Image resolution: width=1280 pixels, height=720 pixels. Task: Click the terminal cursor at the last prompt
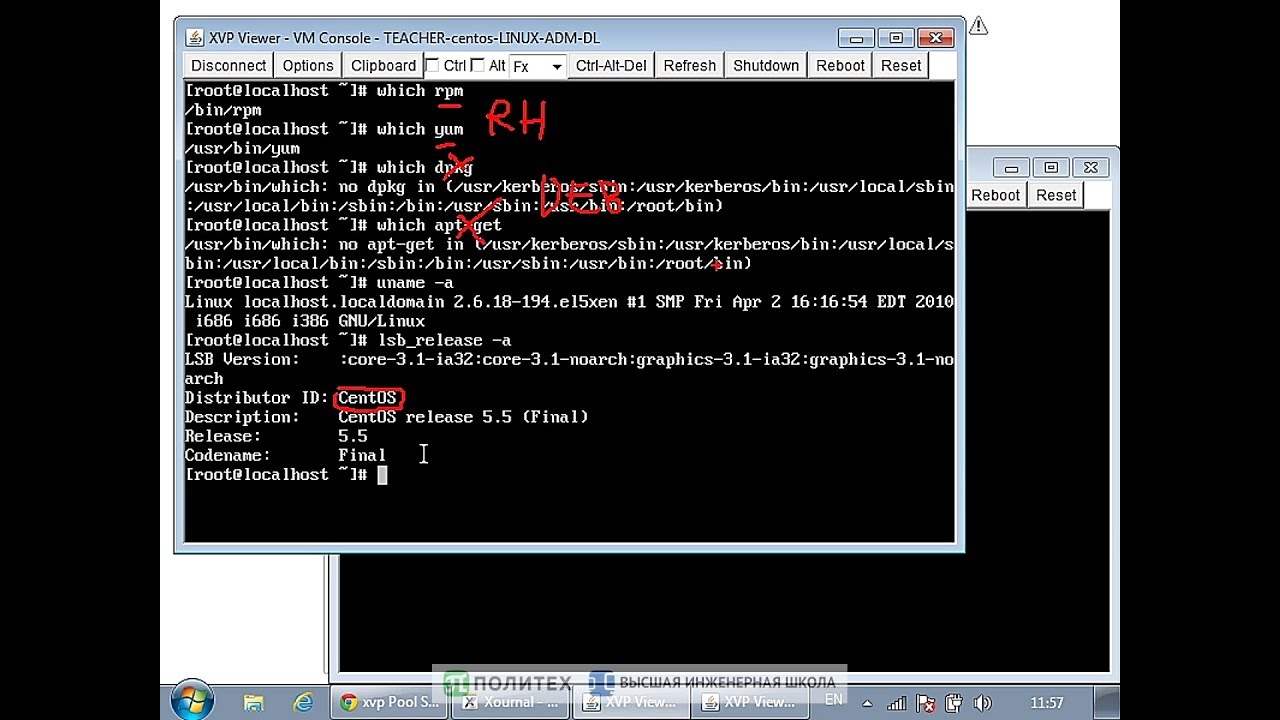[x=382, y=475]
